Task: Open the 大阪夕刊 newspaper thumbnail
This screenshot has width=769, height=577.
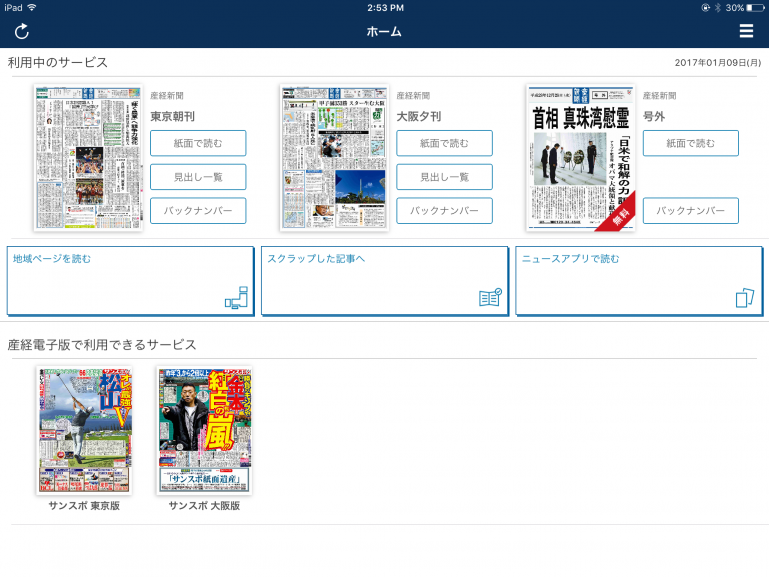Action: [x=334, y=157]
